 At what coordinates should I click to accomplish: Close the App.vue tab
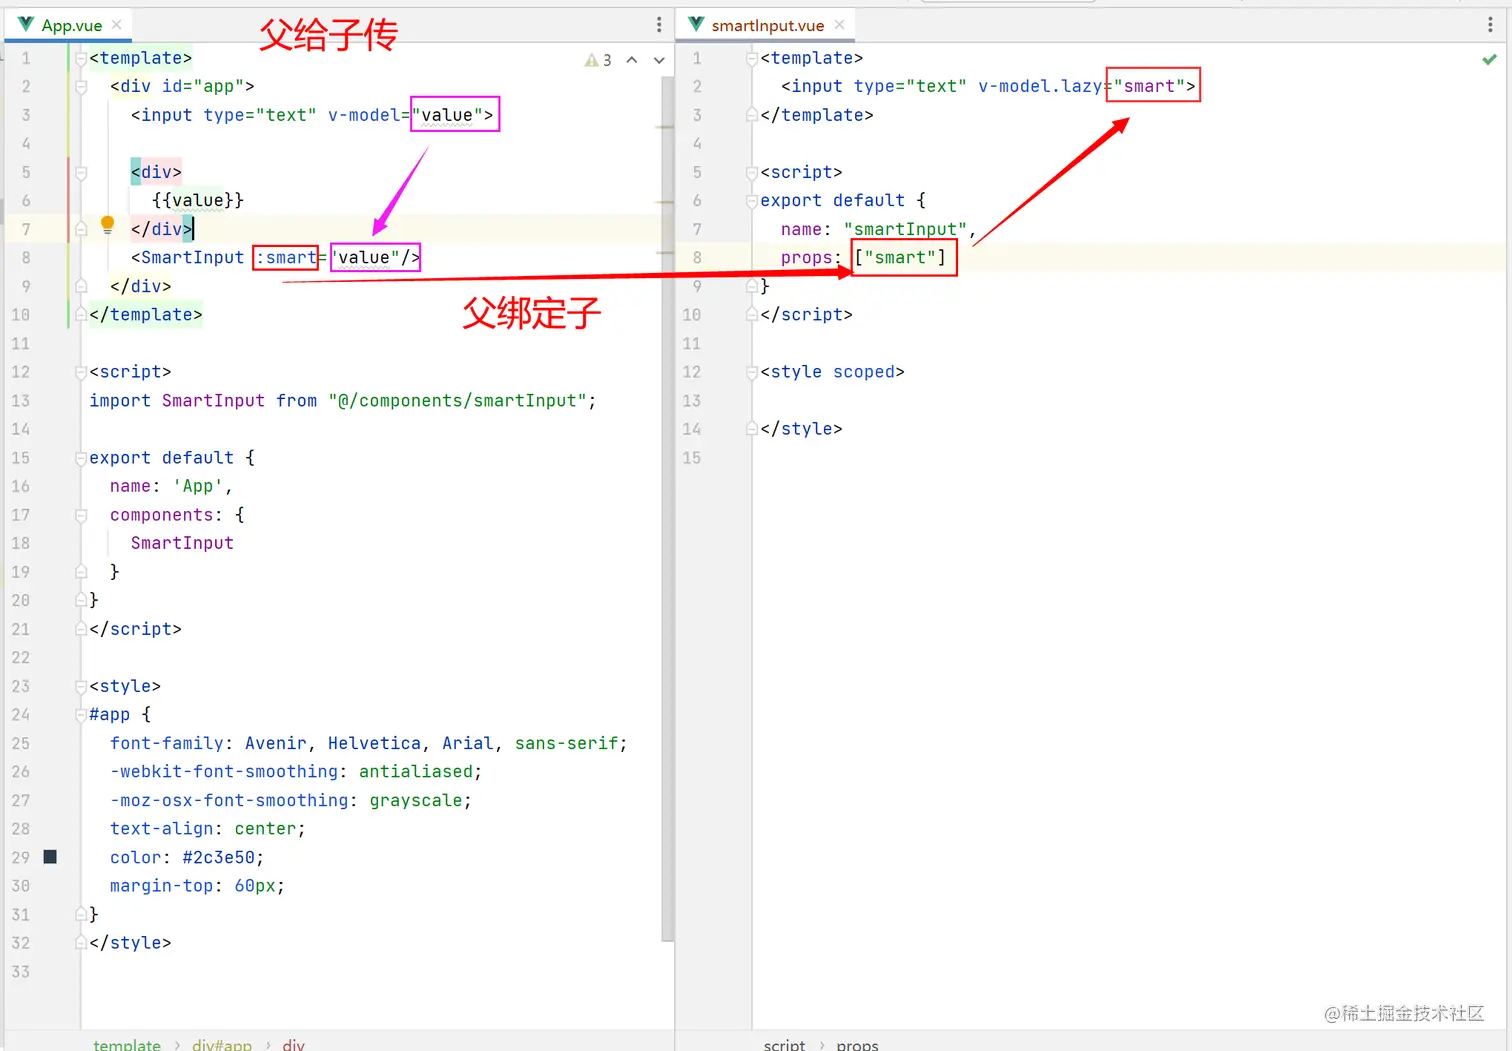pyautogui.click(x=117, y=25)
